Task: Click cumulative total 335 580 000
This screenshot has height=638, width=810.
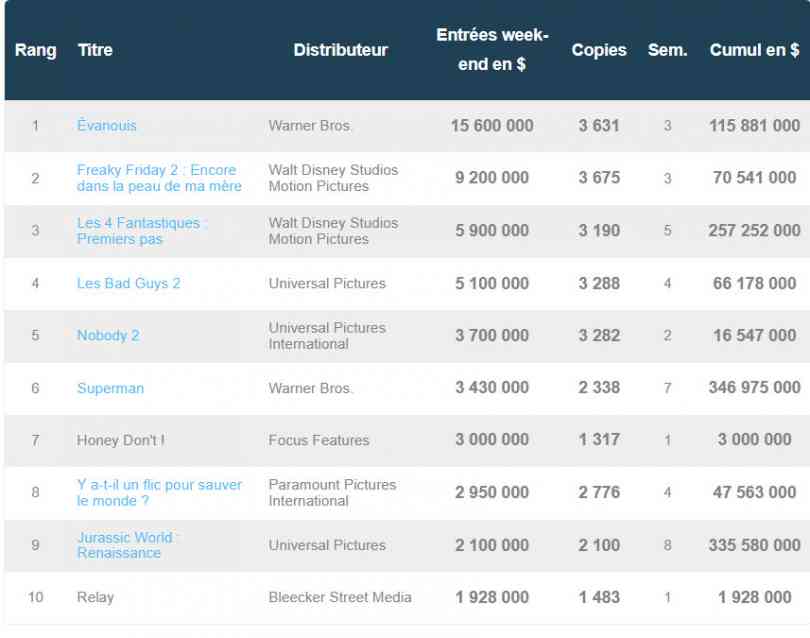Action: 754,545
